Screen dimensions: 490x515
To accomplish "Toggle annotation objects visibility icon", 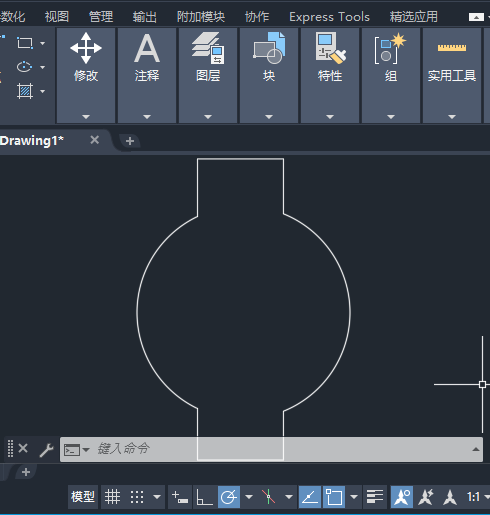I will point(402,497).
